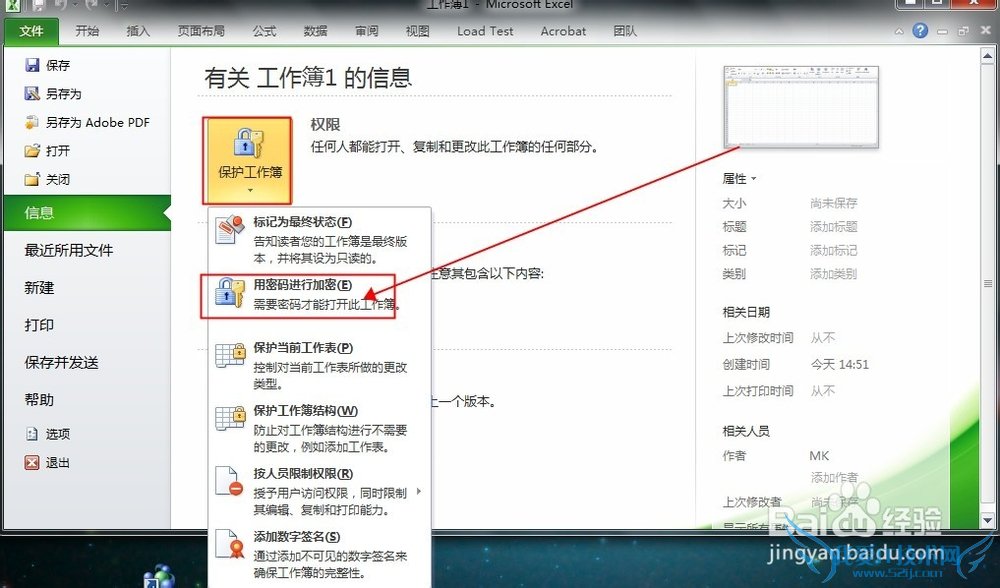Expand 按人员限制权限 submenu arrow
1000x588 pixels.
point(418,491)
